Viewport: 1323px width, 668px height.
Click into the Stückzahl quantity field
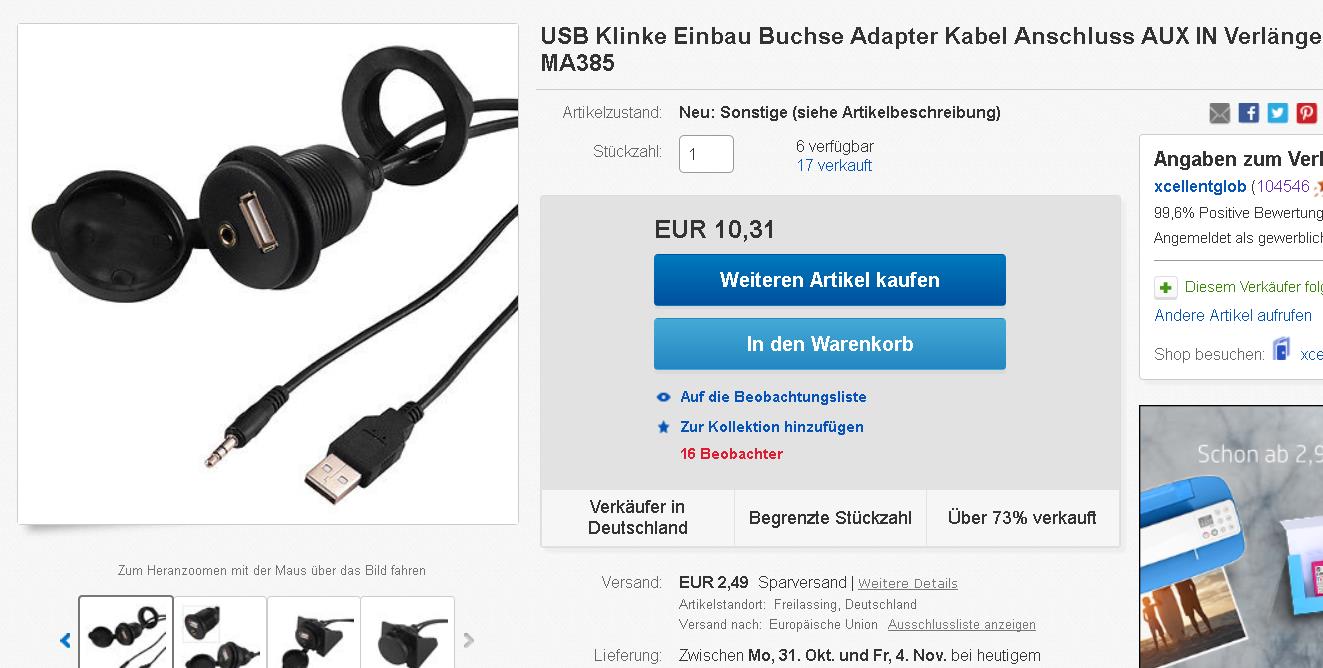706,154
